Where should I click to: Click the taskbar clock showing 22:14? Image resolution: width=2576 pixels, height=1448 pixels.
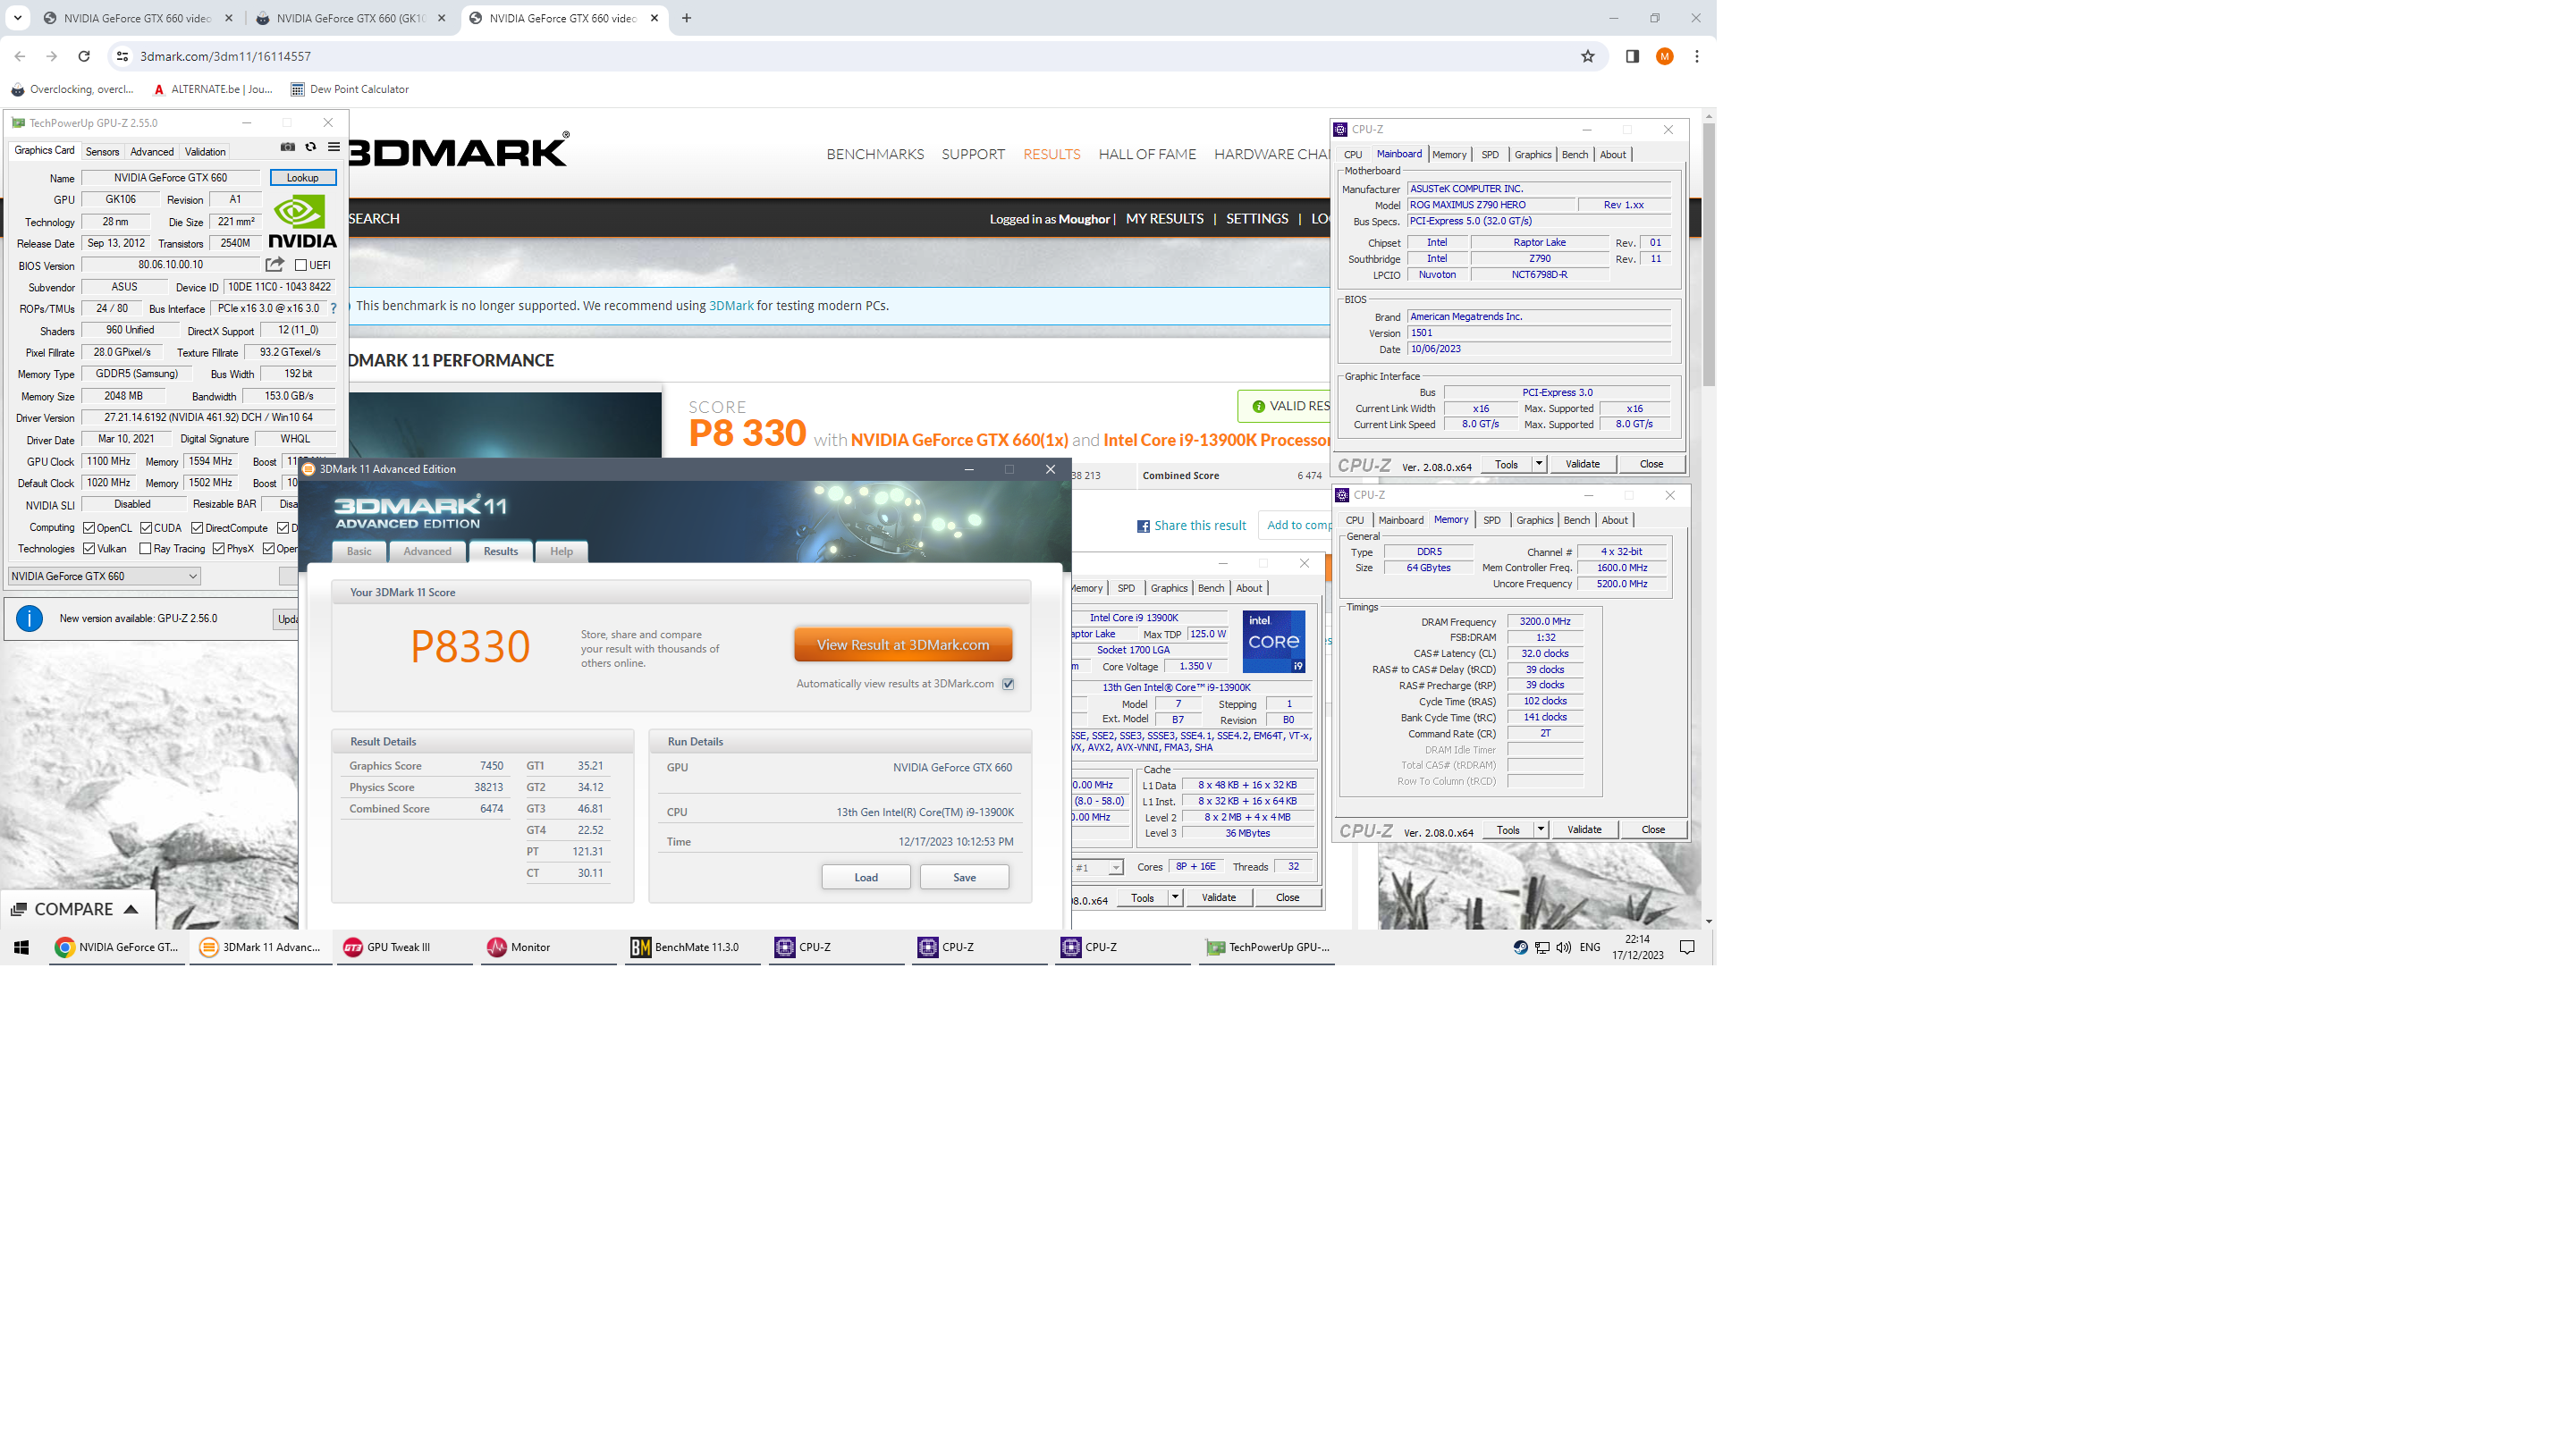(x=1638, y=947)
